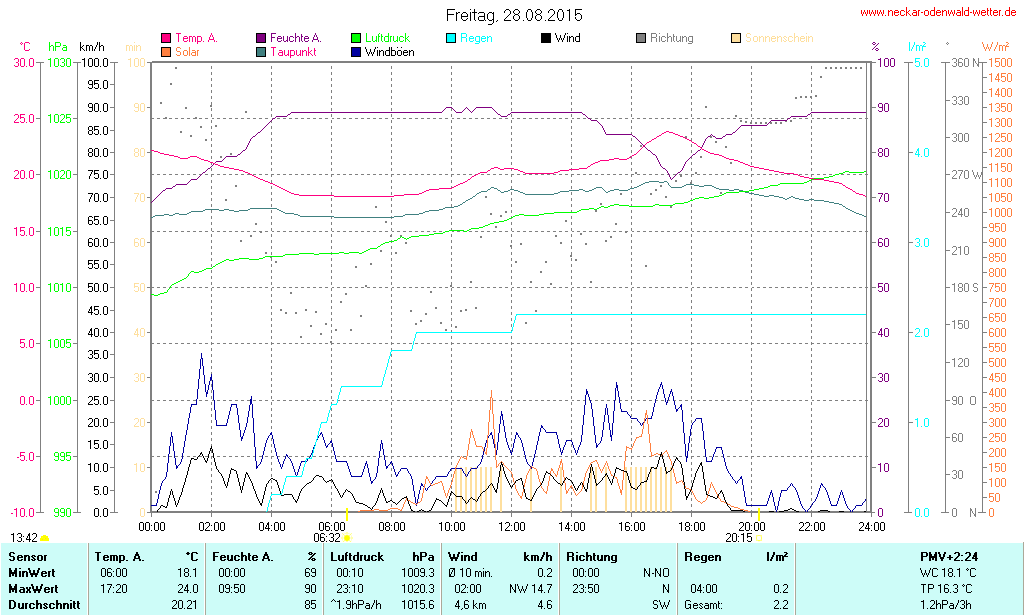Click the cyan Regen legend square
1024x615 pixels.
[451, 38]
